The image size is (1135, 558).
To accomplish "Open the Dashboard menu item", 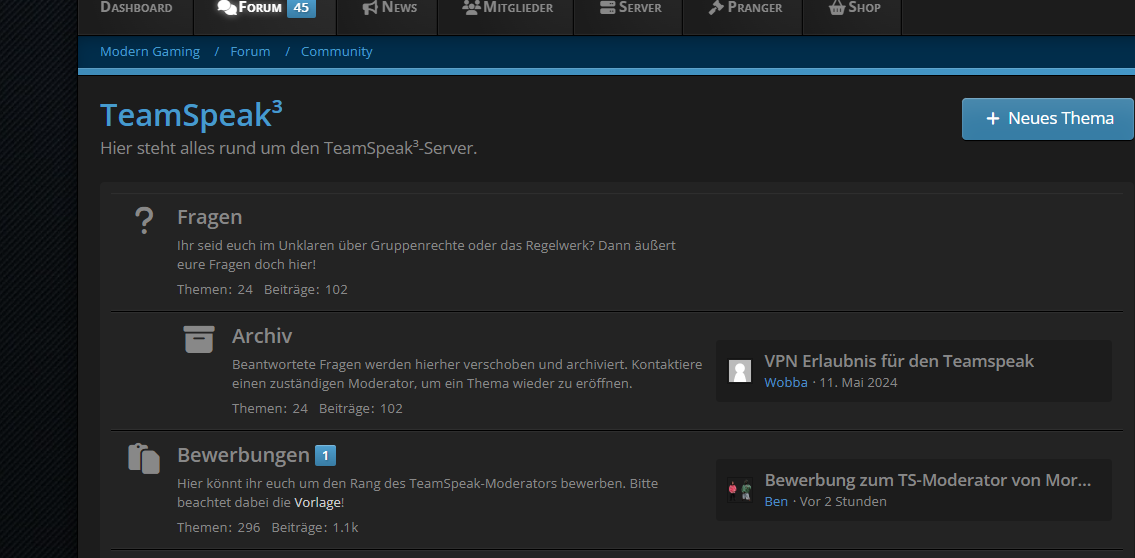I will (136, 9).
